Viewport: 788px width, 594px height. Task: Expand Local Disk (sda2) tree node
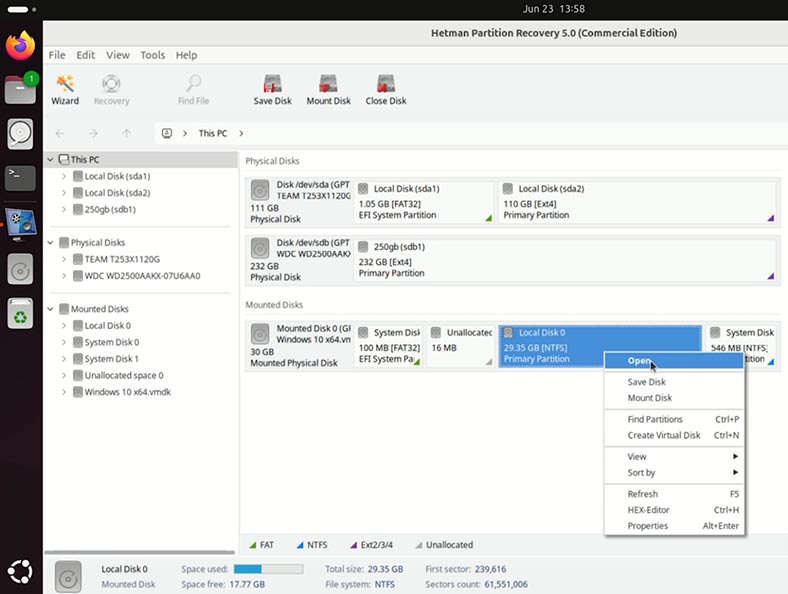(64, 192)
